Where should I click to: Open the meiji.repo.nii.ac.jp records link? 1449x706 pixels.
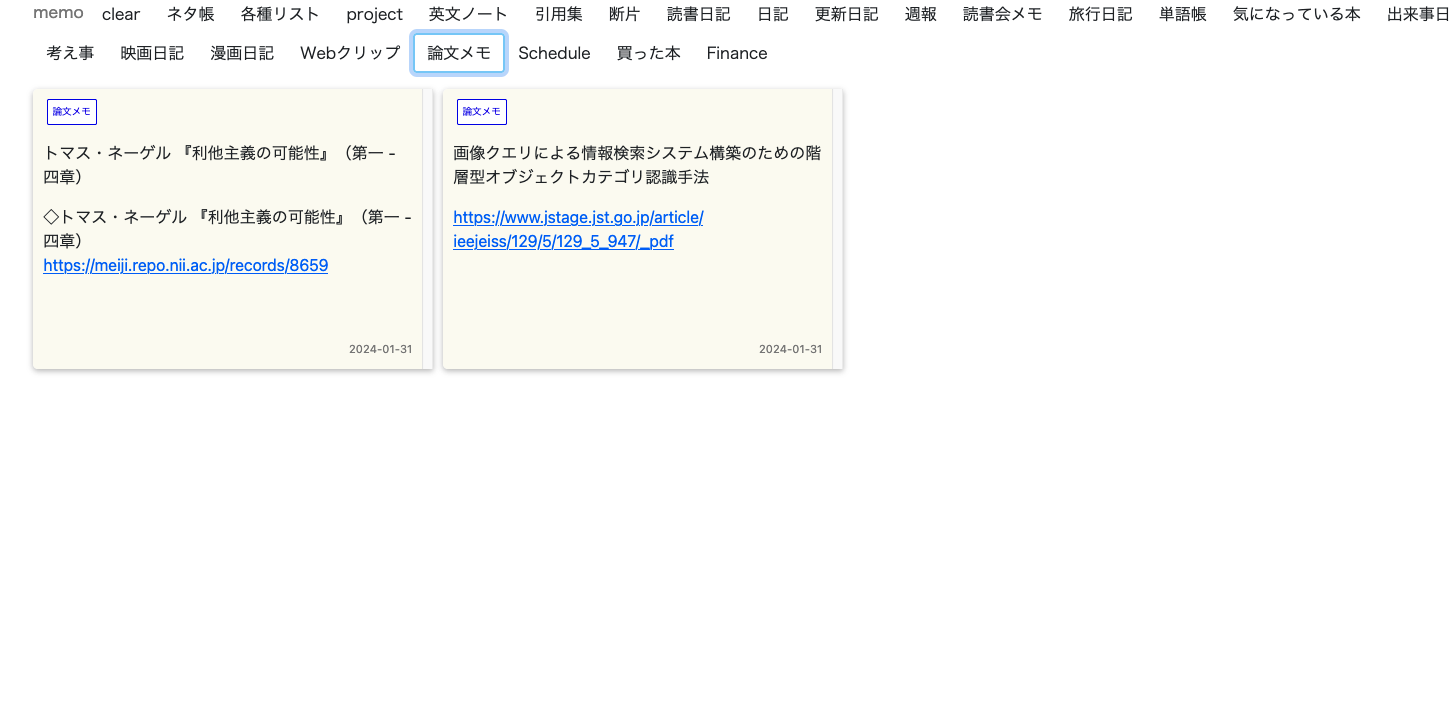pyautogui.click(x=185, y=265)
